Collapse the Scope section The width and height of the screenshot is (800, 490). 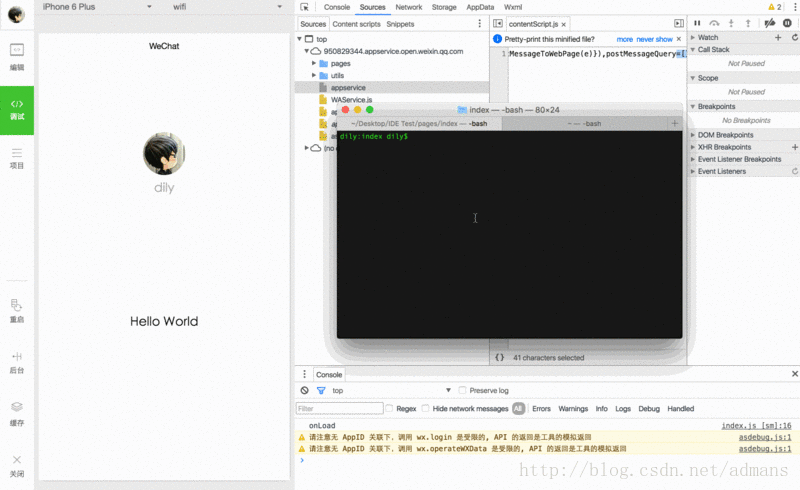click(693, 78)
